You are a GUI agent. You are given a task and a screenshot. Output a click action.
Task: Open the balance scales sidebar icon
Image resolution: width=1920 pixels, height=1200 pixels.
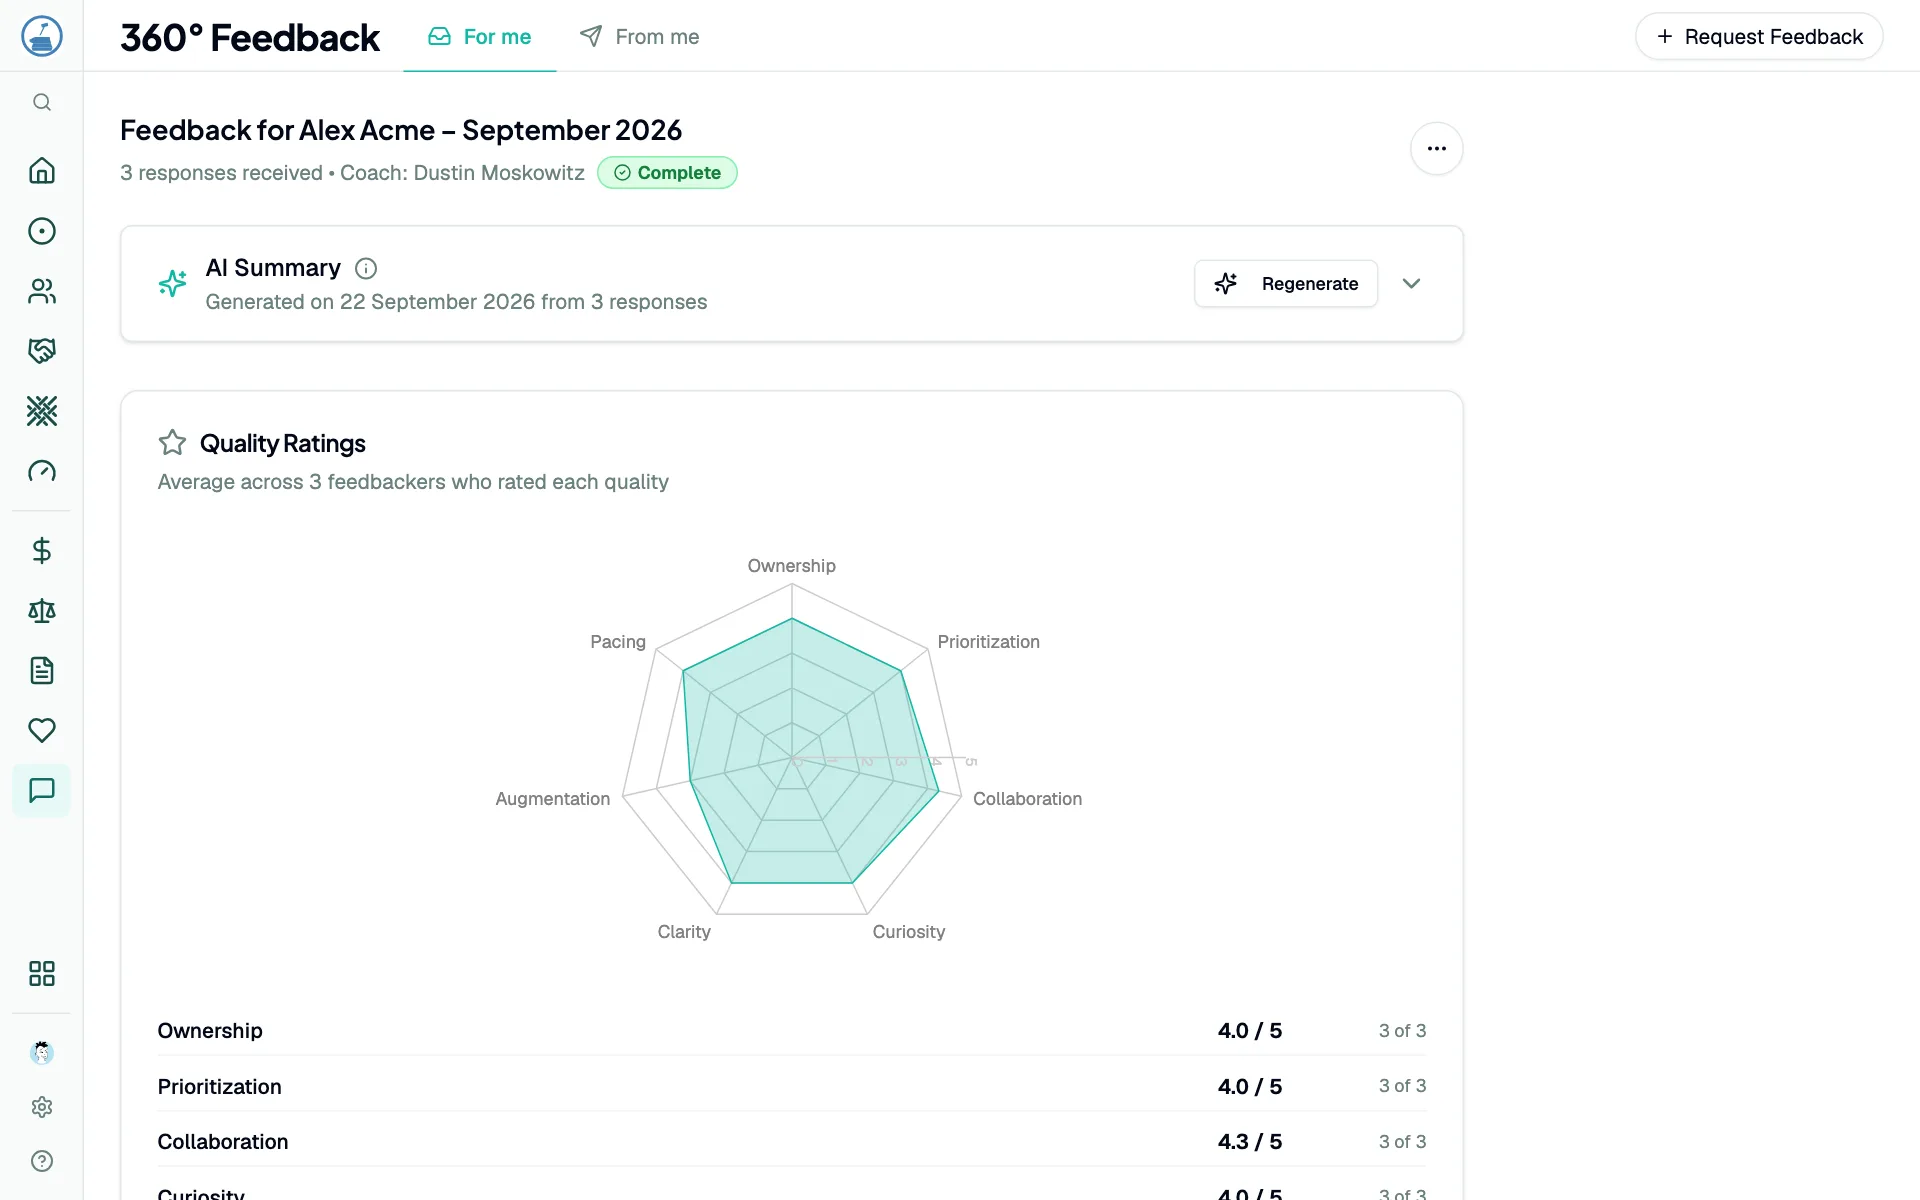pos(42,611)
